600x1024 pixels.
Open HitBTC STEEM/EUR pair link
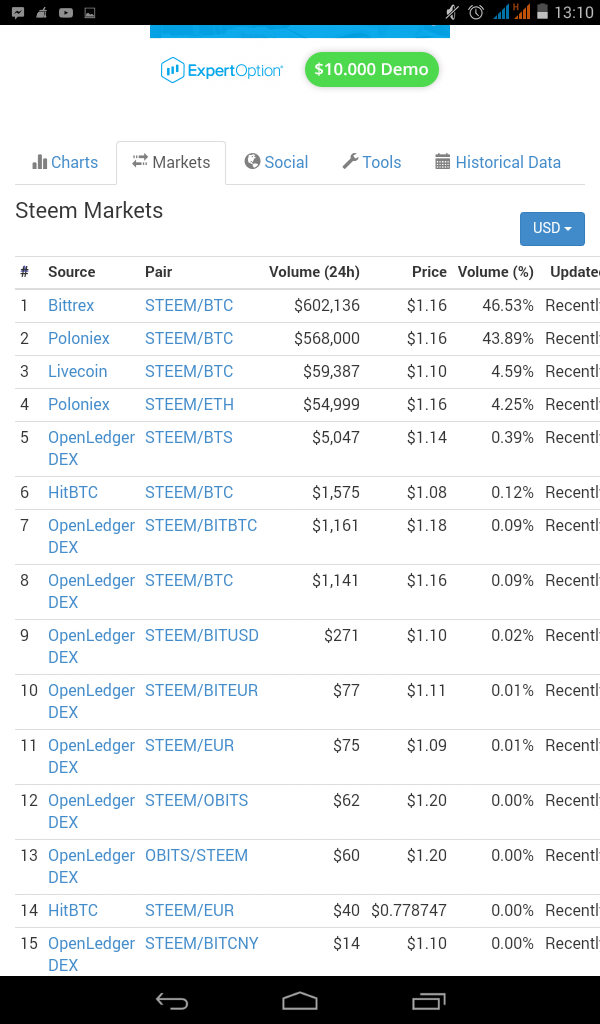[189, 910]
